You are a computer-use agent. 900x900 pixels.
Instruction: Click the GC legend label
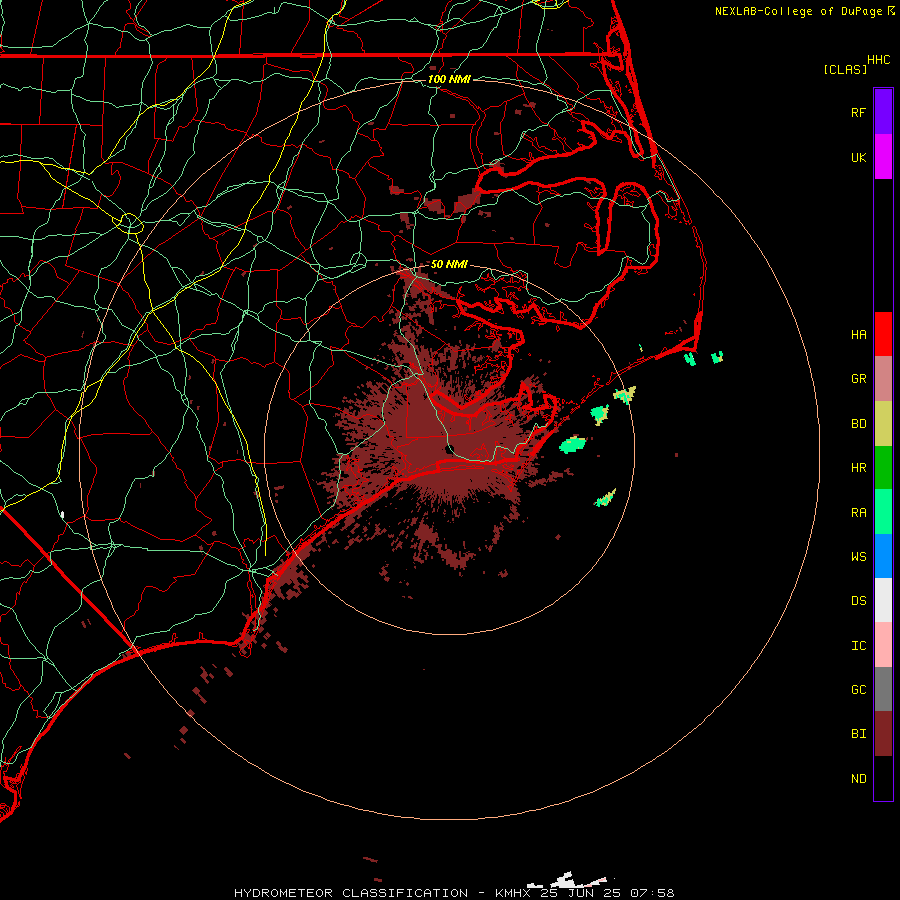858,689
